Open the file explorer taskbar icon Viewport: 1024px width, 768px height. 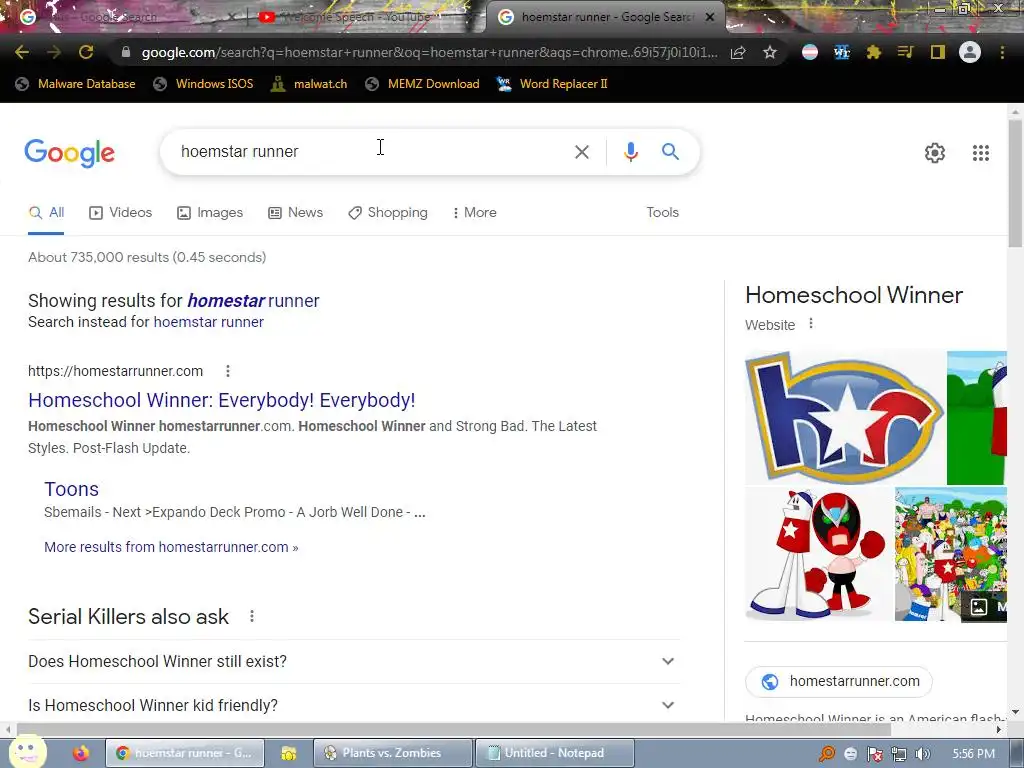tap(288, 753)
